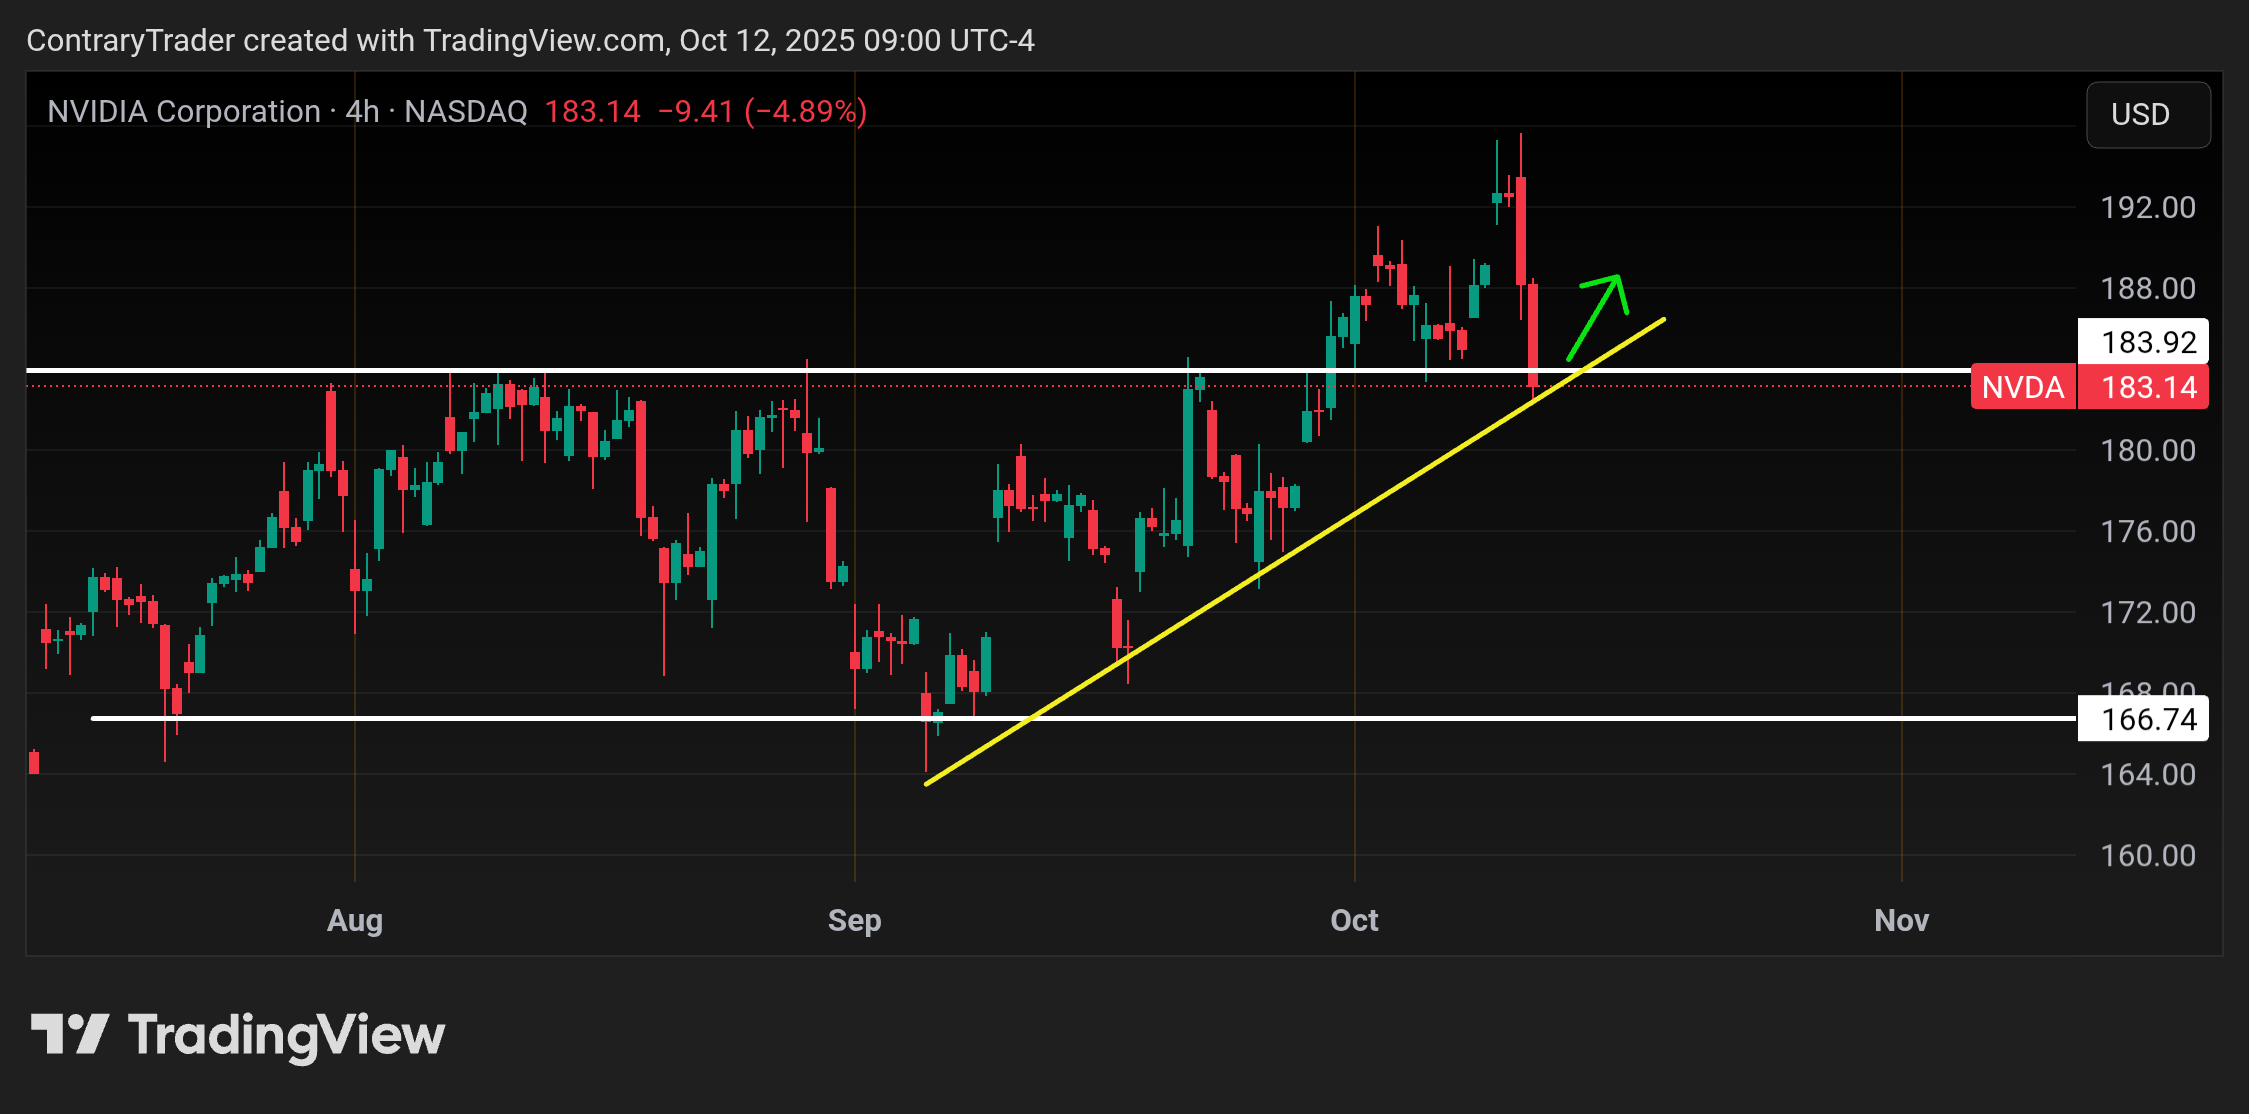Viewport: 2249px width, 1114px height.
Task: Click the Sep label on time axis
Action: (x=855, y=920)
